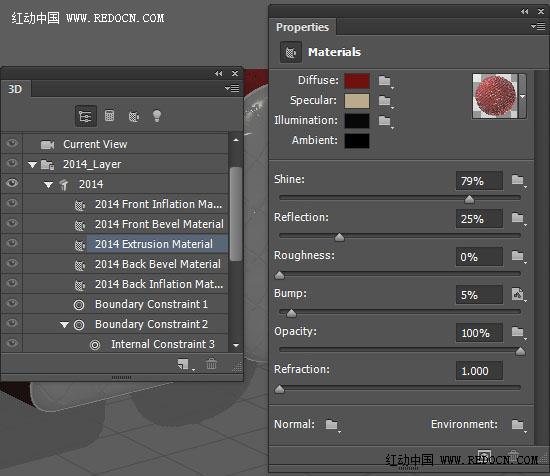Close the Properties panel

coord(541,12)
